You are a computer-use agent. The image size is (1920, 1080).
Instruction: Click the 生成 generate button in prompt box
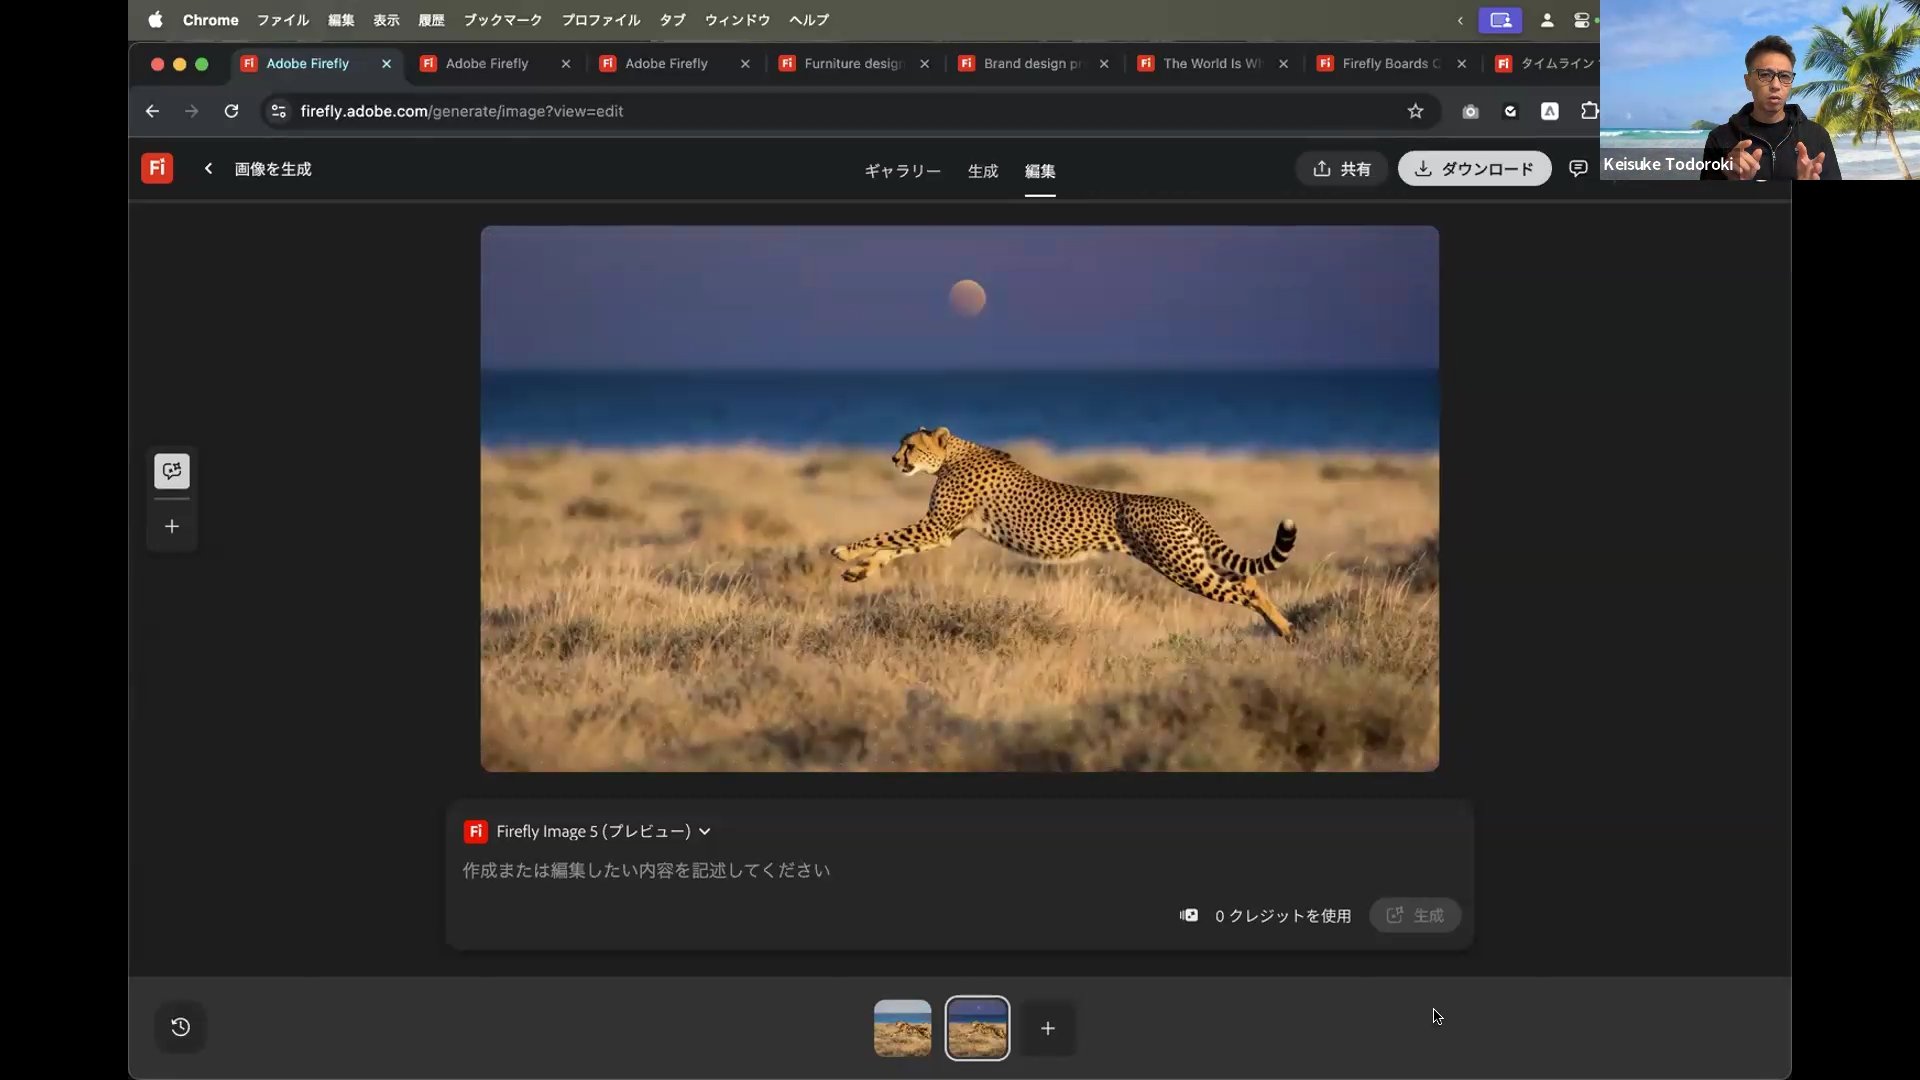click(1415, 915)
